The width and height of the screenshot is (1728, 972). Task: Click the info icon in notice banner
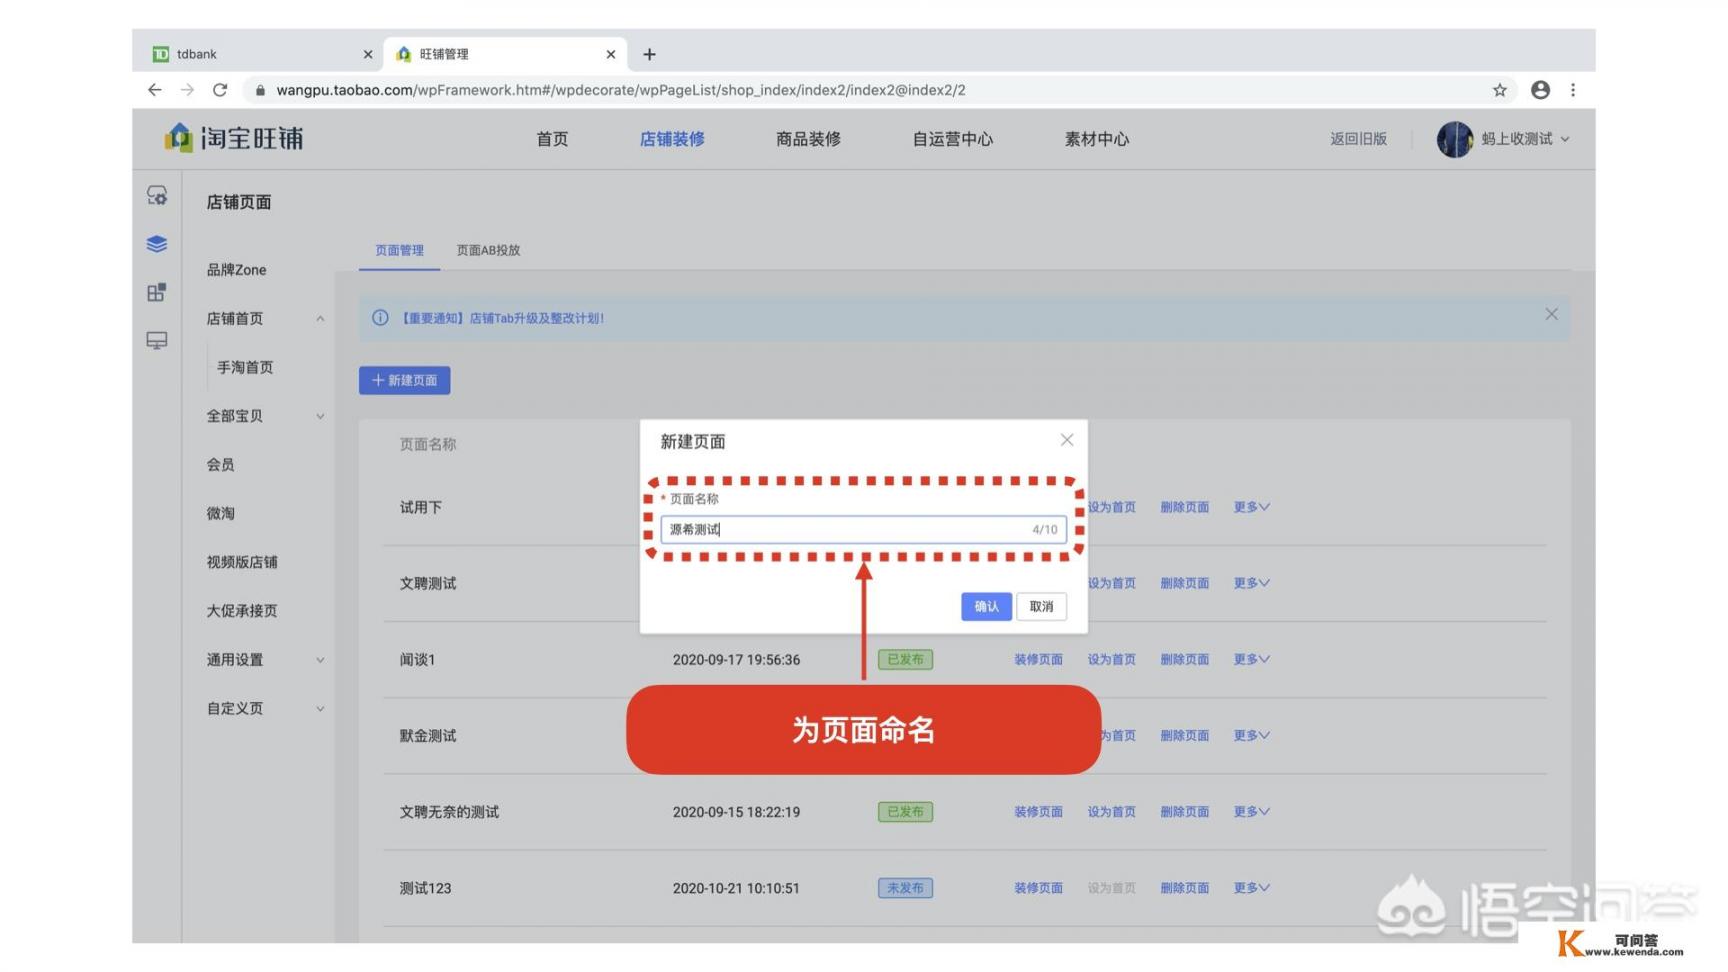click(x=380, y=318)
